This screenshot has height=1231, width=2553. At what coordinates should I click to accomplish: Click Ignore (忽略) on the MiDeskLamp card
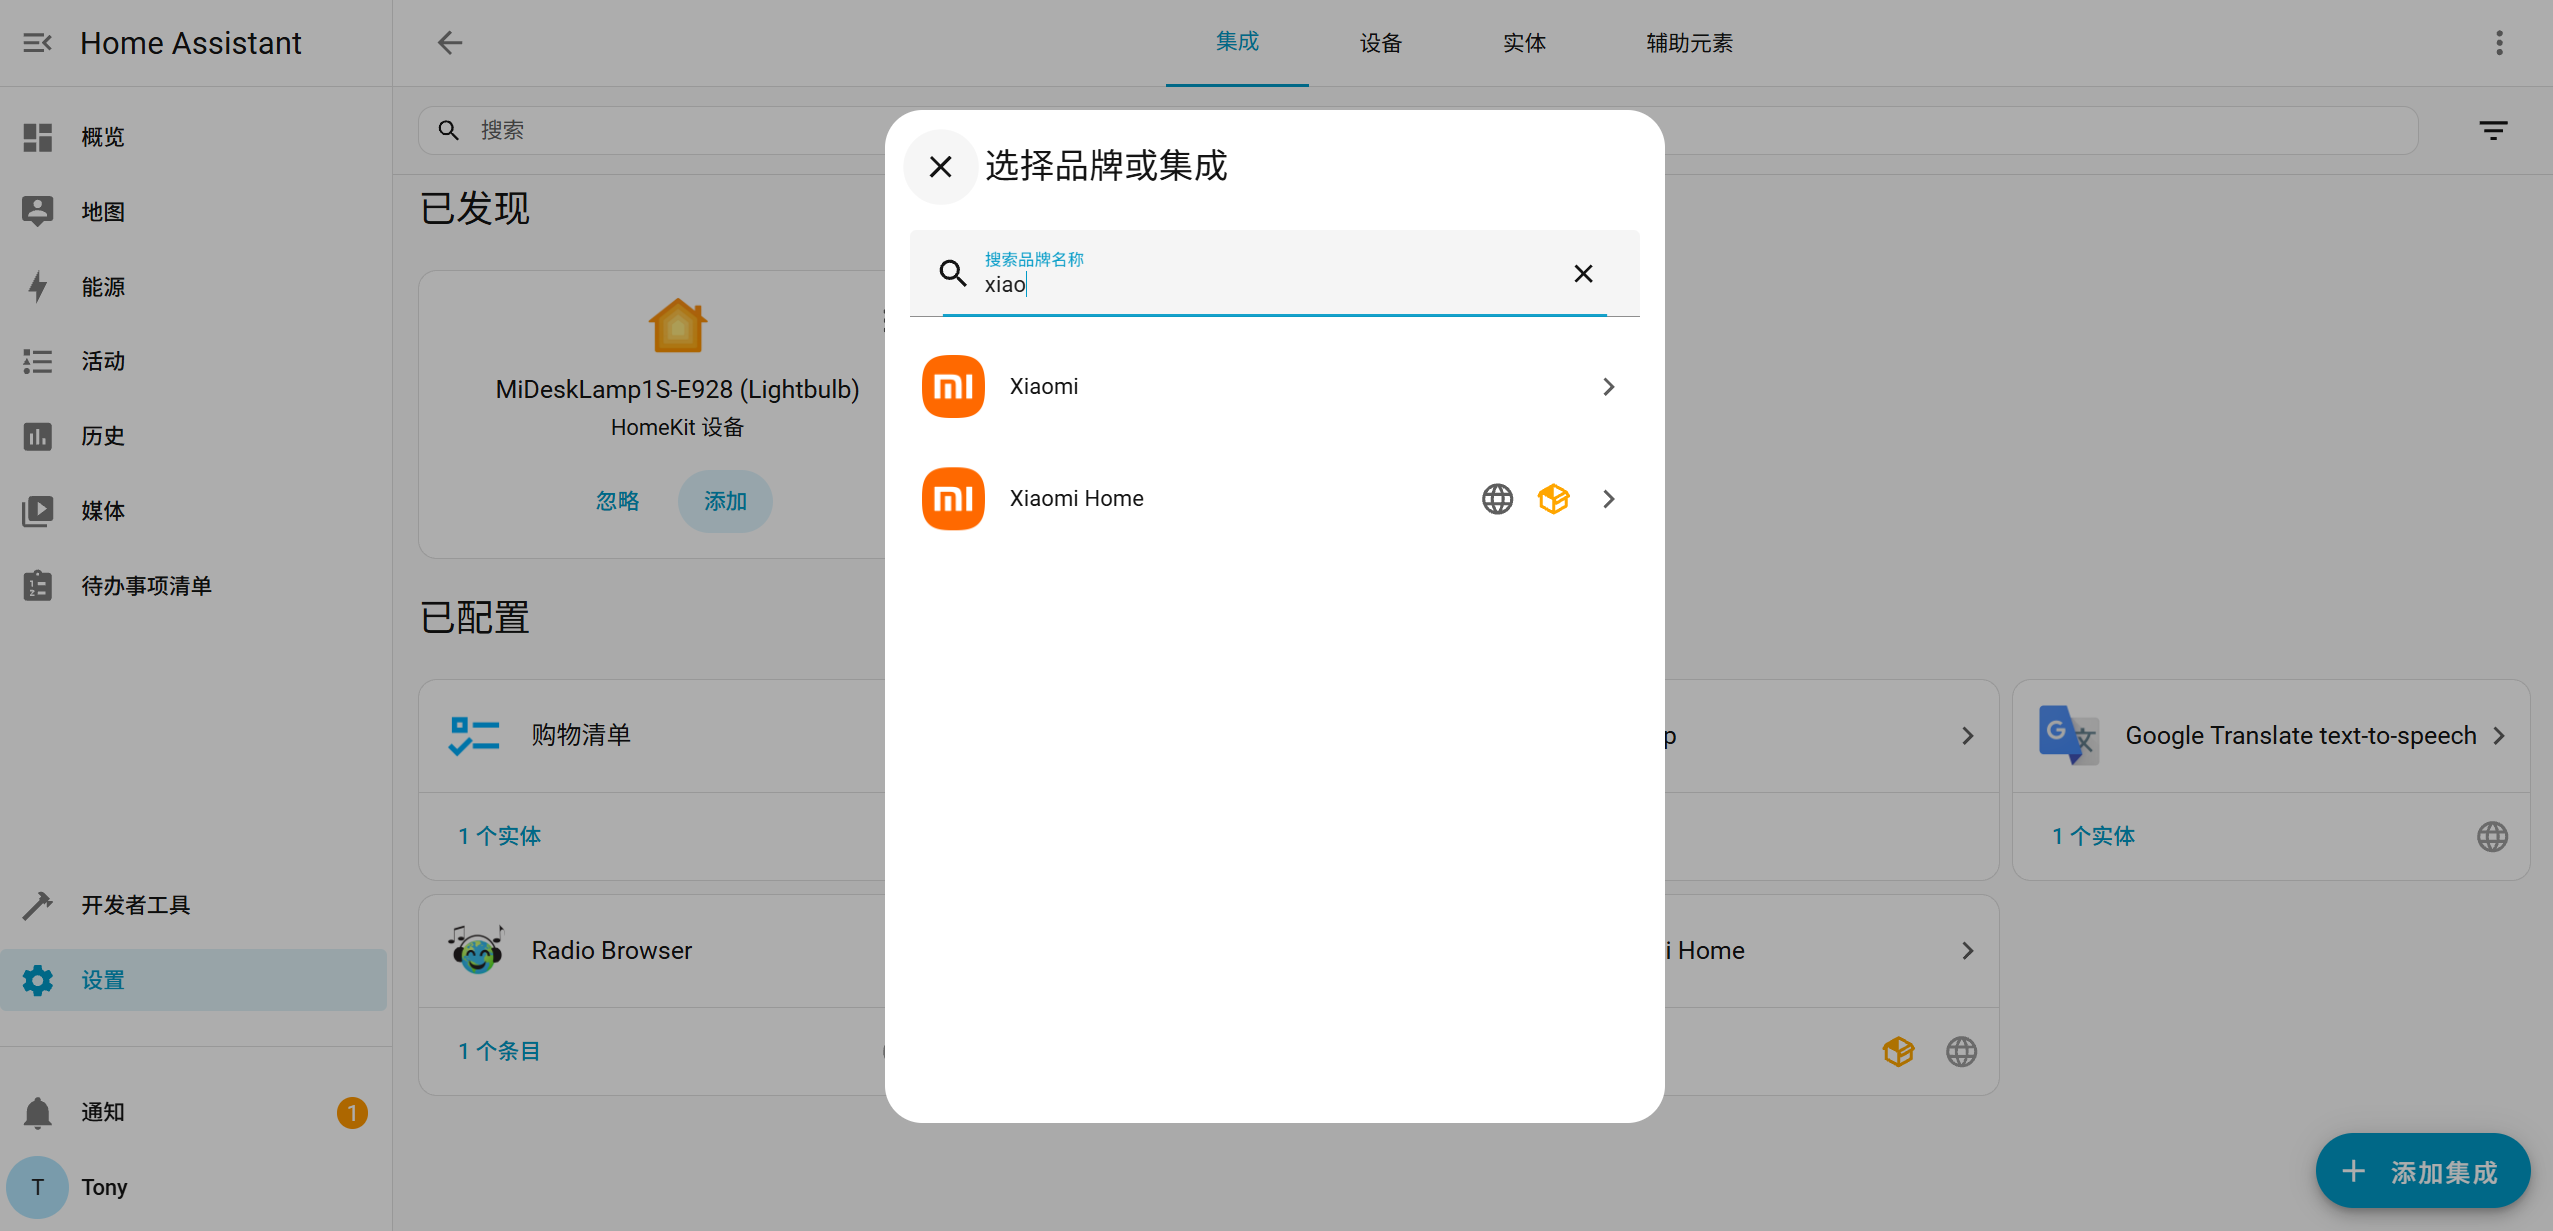click(617, 501)
